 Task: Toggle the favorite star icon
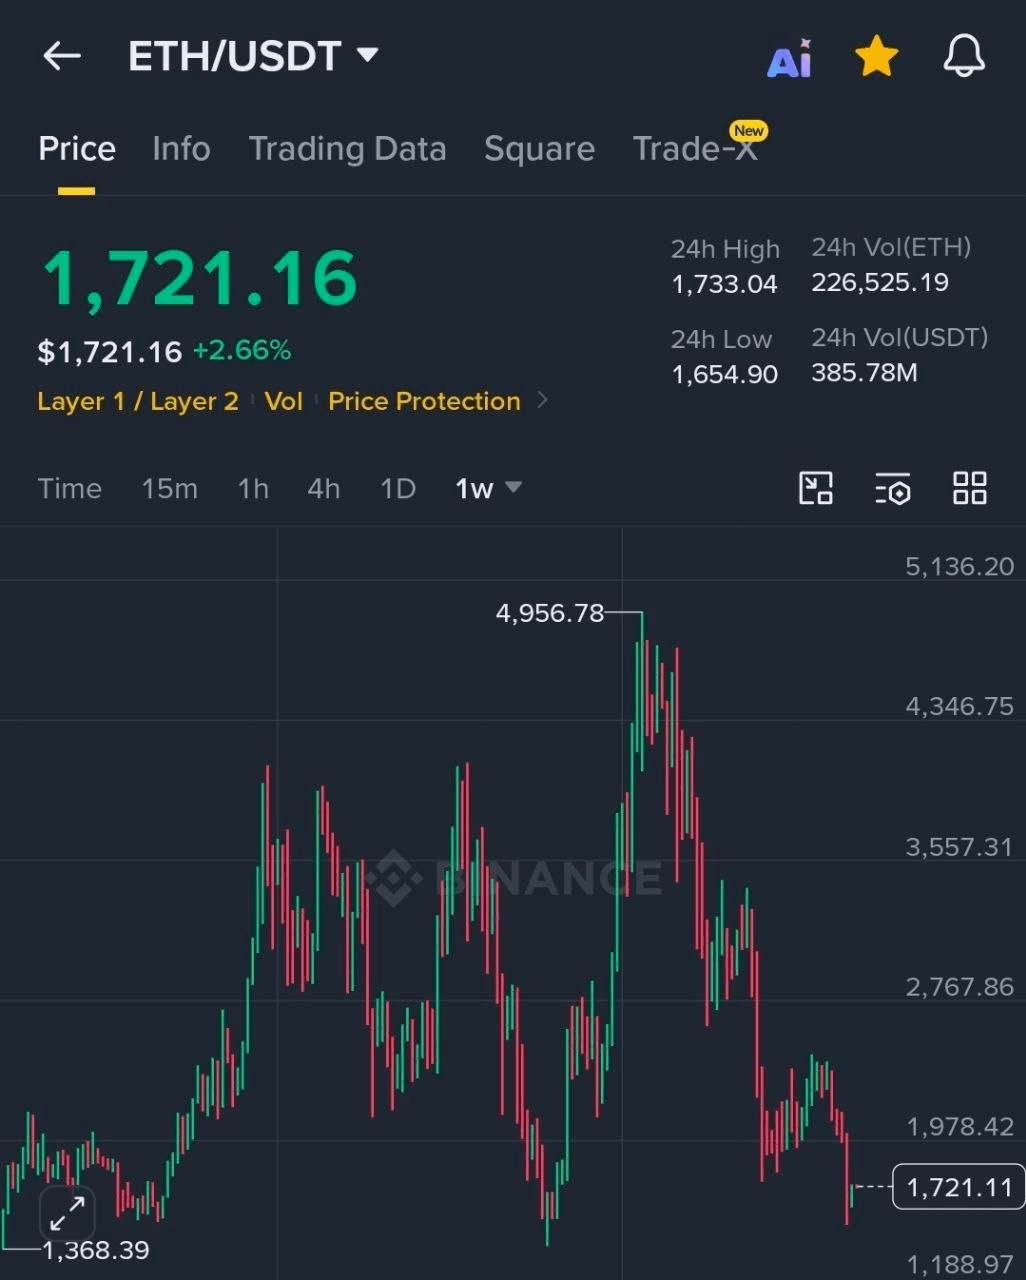tap(877, 56)
